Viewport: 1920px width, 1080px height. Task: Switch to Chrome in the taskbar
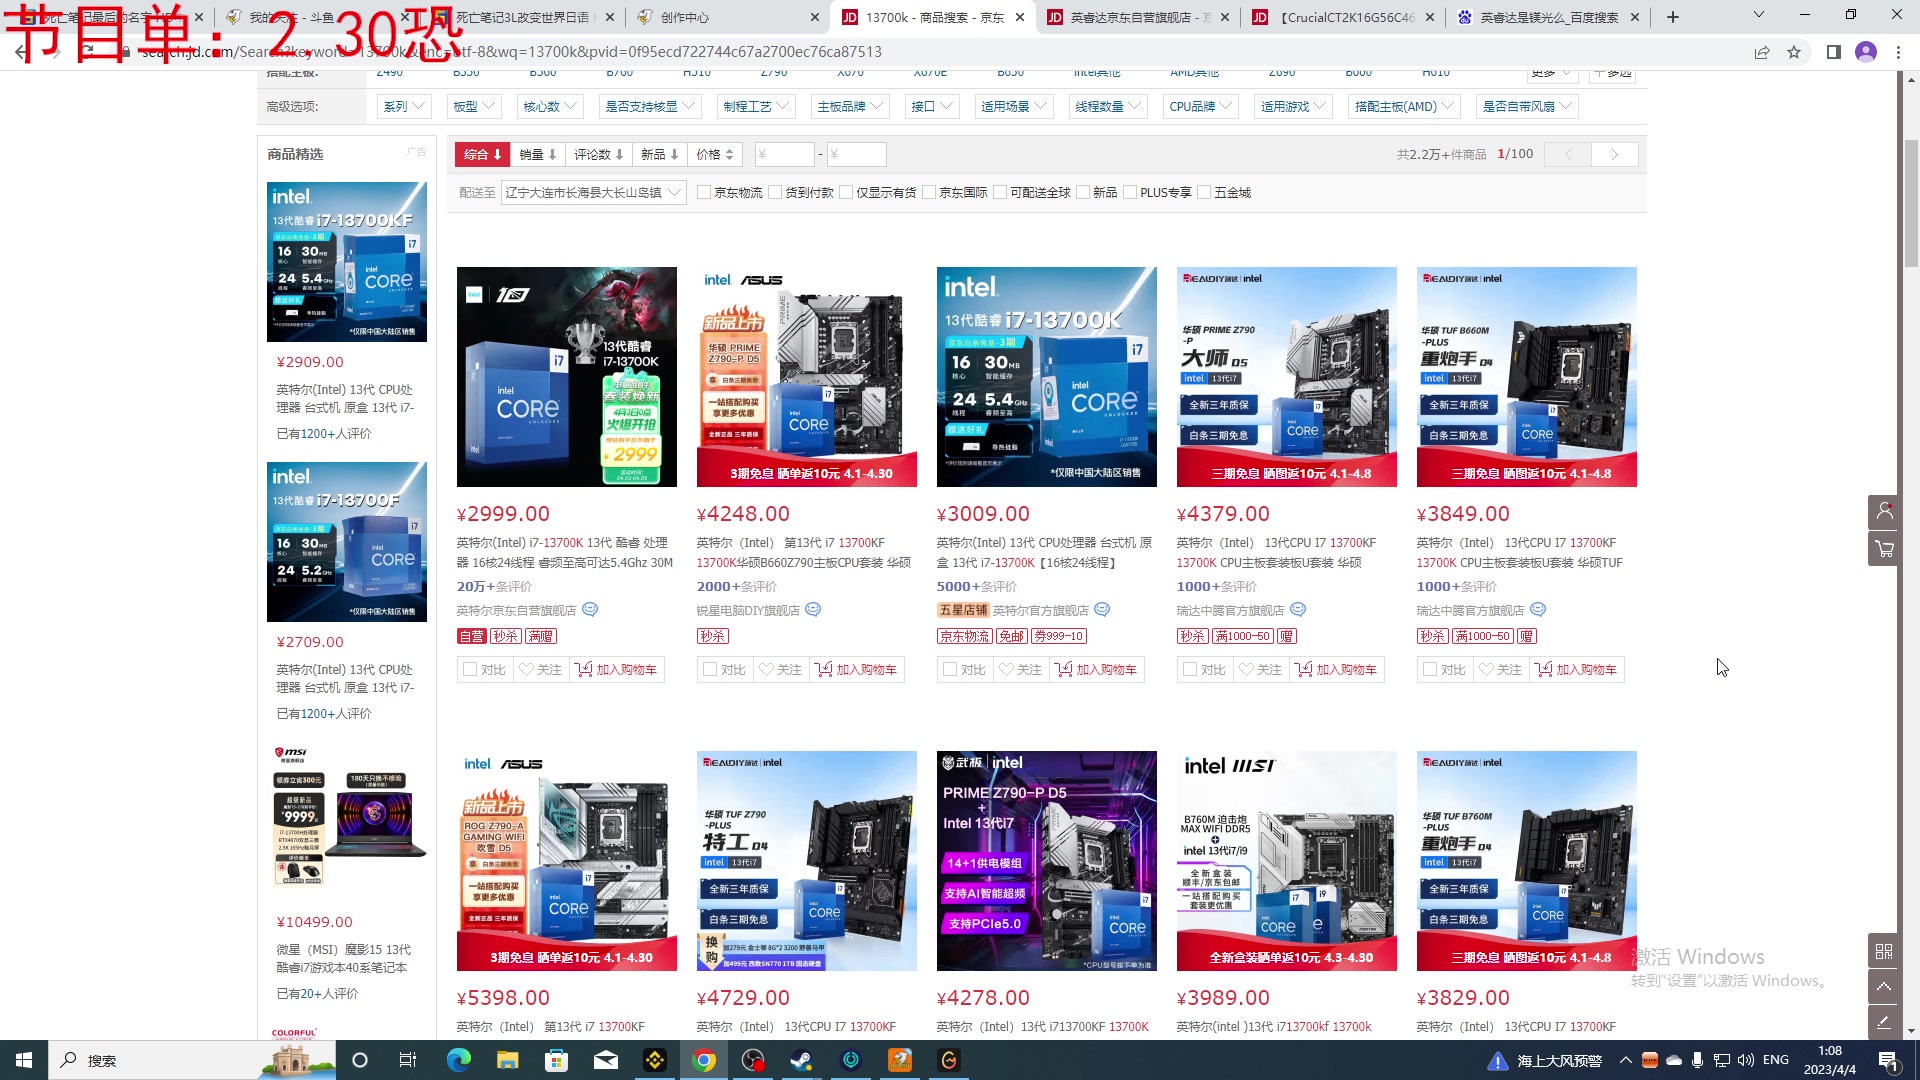point(704,1060)
